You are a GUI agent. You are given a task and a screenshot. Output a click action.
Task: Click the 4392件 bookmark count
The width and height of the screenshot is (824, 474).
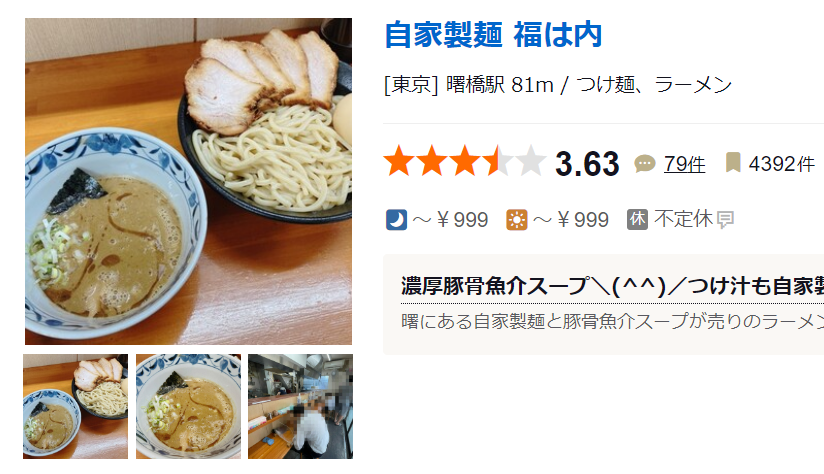tap(781, 164)
